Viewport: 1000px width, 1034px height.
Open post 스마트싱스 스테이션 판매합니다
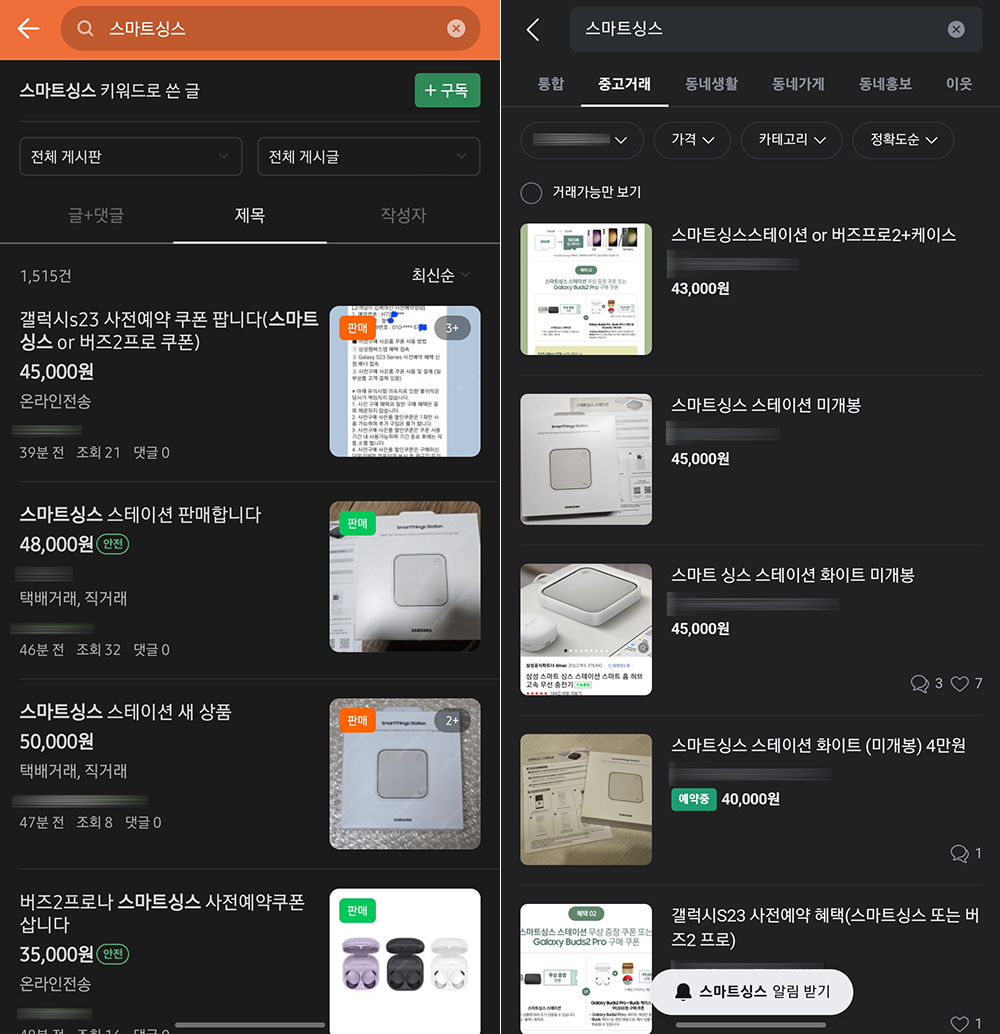[x=141, y=514]
